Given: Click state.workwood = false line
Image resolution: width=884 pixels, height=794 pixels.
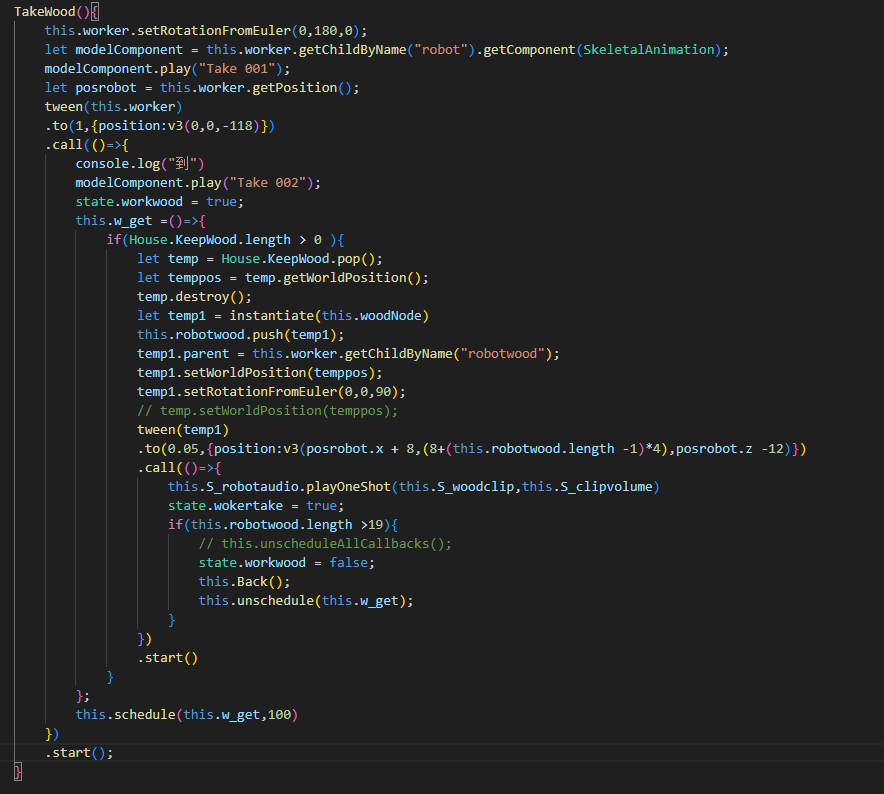Looking at the screenshot, I should [286, 563].
